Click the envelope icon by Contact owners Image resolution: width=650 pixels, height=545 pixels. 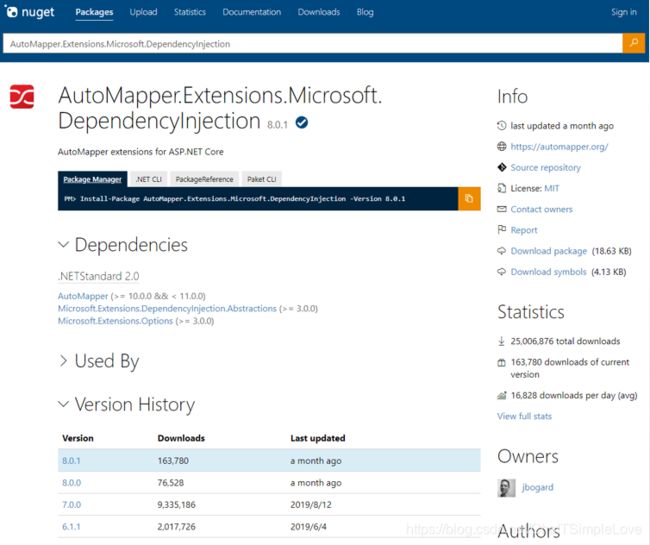[502, 209]
